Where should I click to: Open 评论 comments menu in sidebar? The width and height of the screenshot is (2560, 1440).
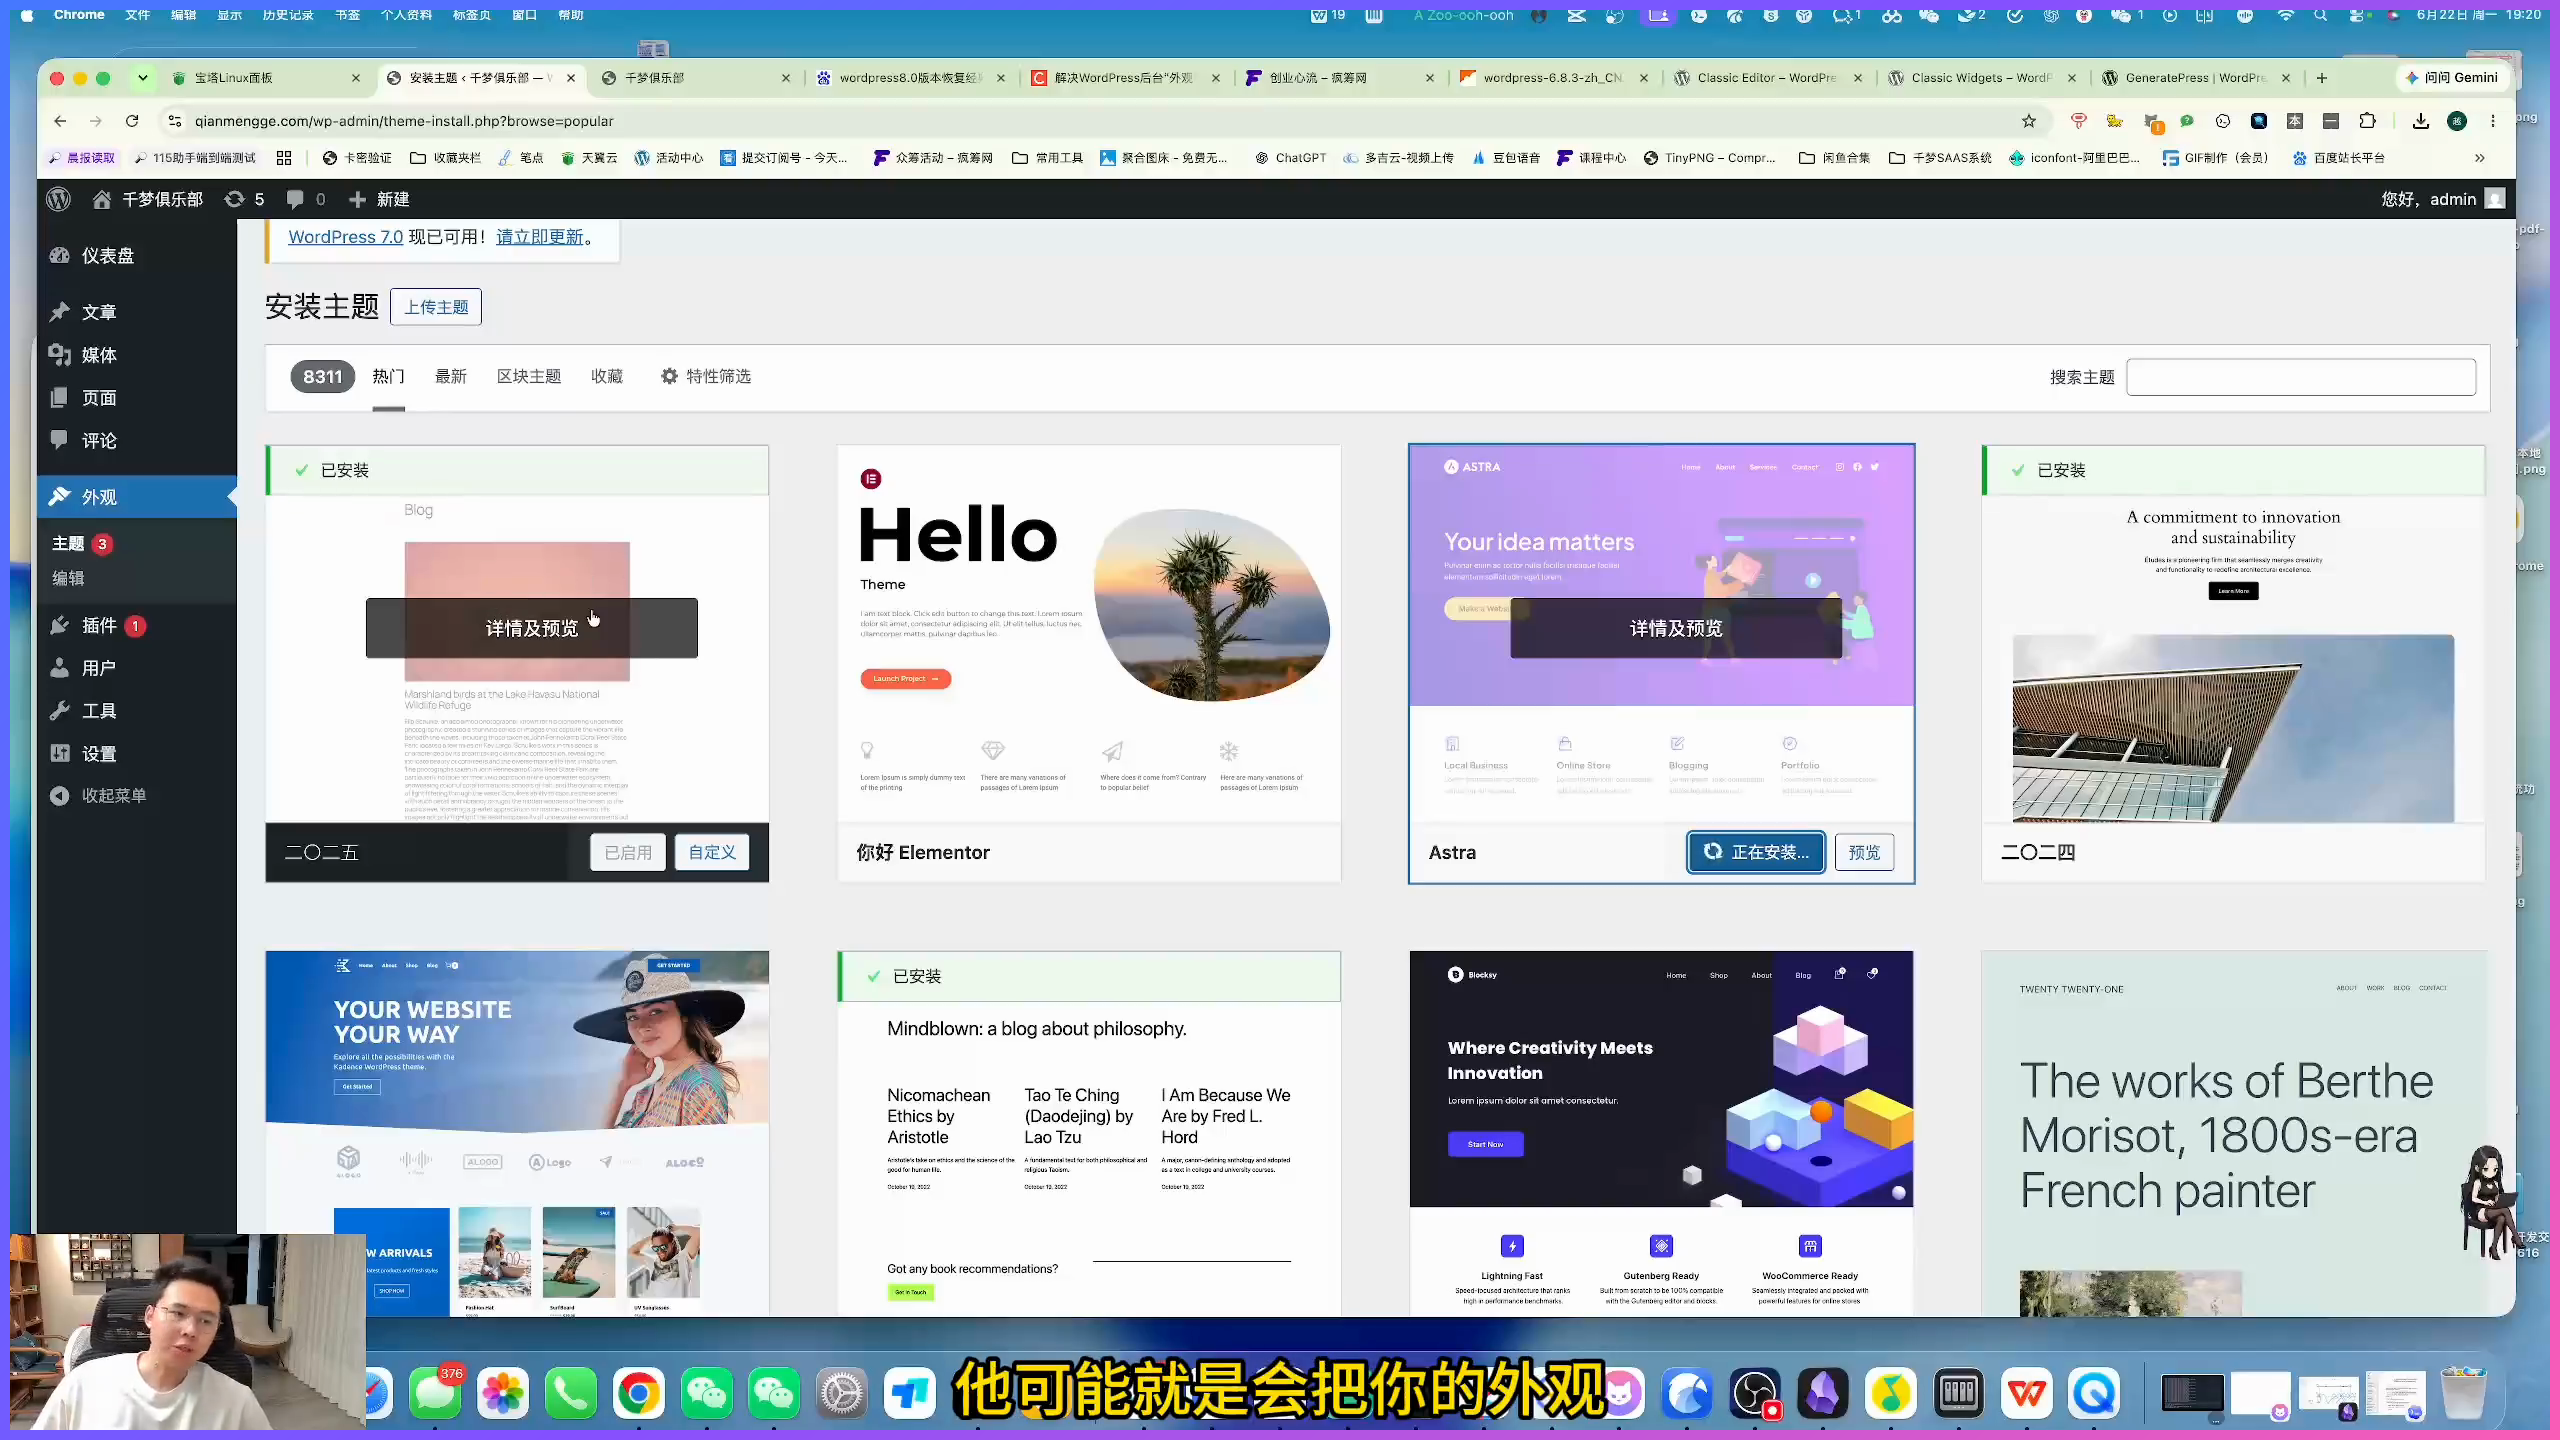pos(137,441)
